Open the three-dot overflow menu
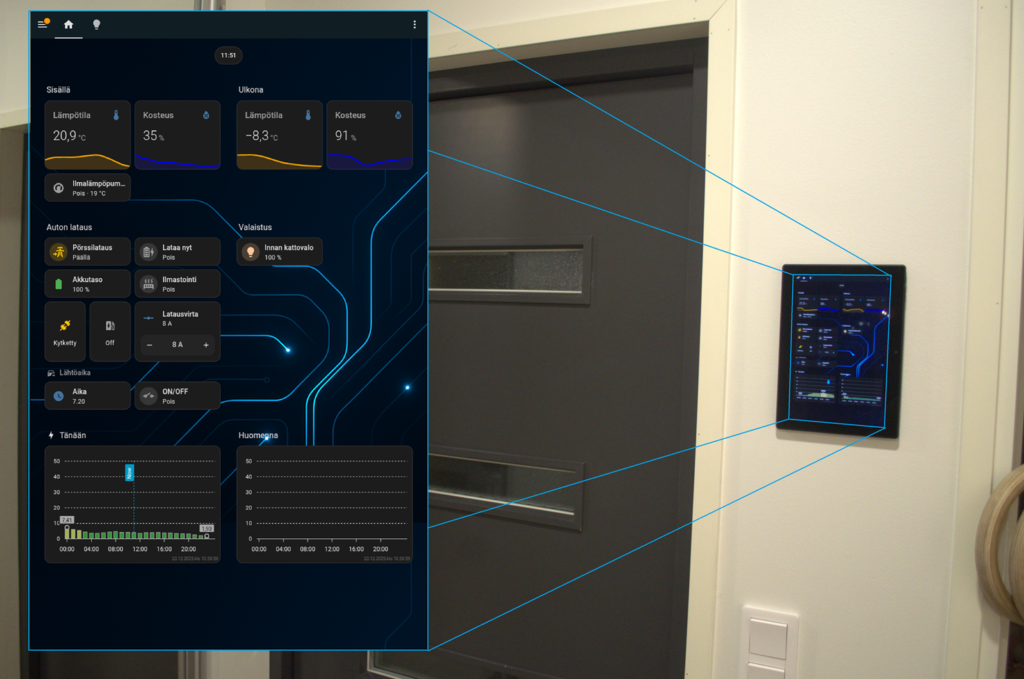 [415, 24]
